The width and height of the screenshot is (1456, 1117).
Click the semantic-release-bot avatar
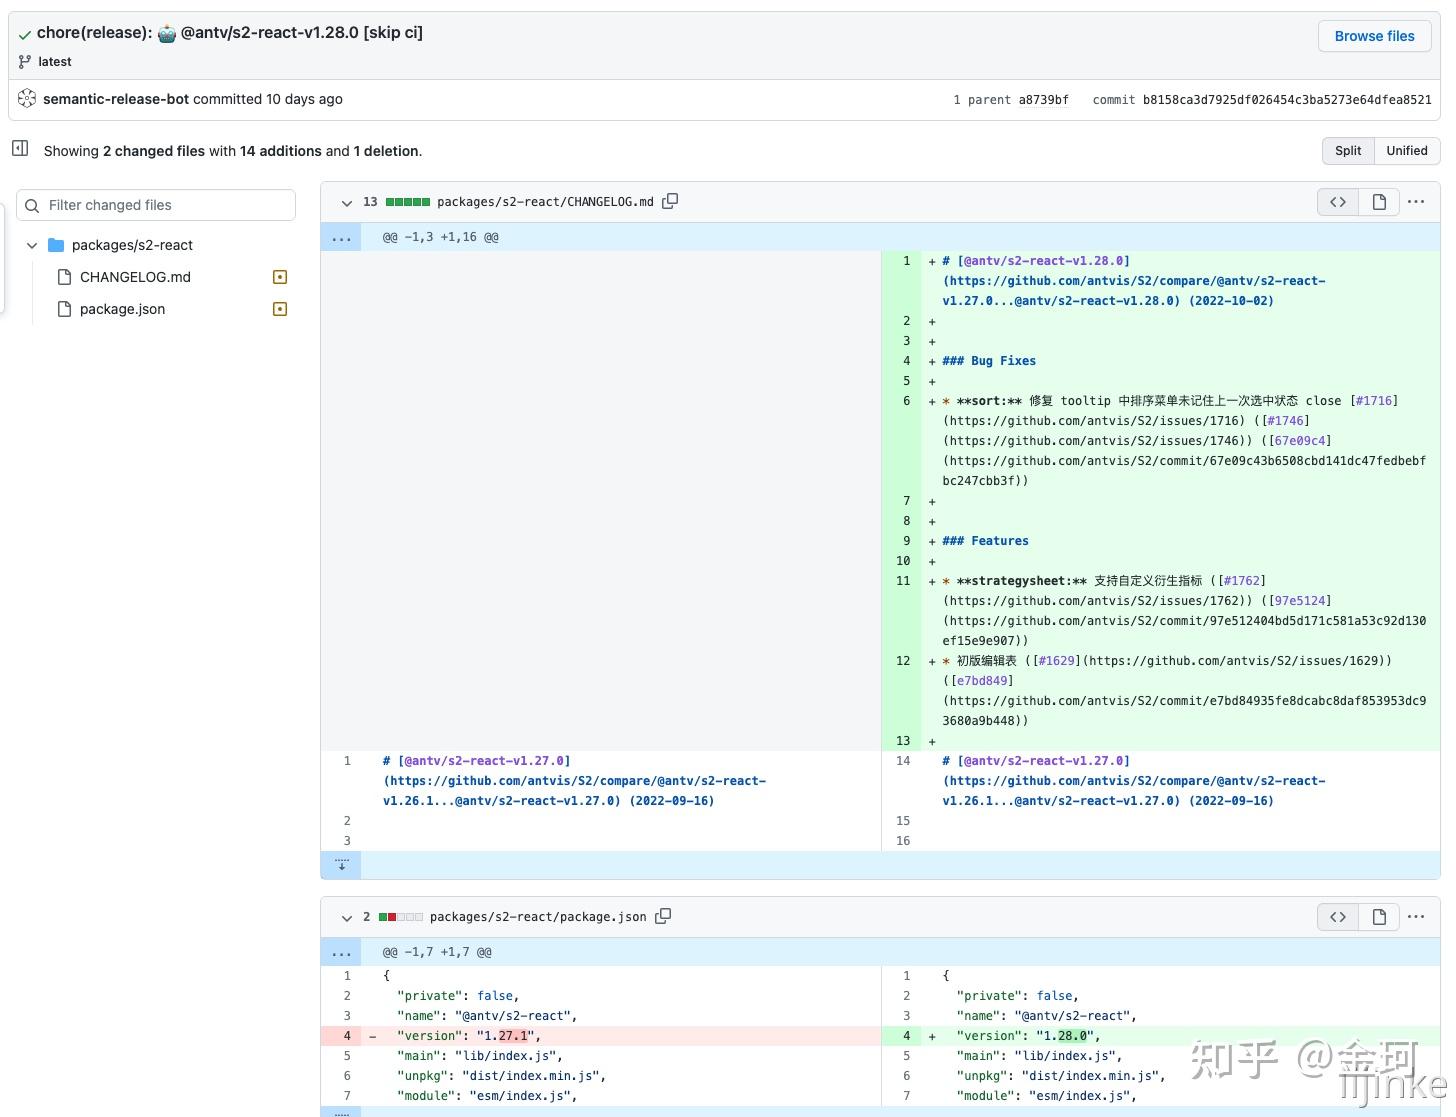pos(27,98)
